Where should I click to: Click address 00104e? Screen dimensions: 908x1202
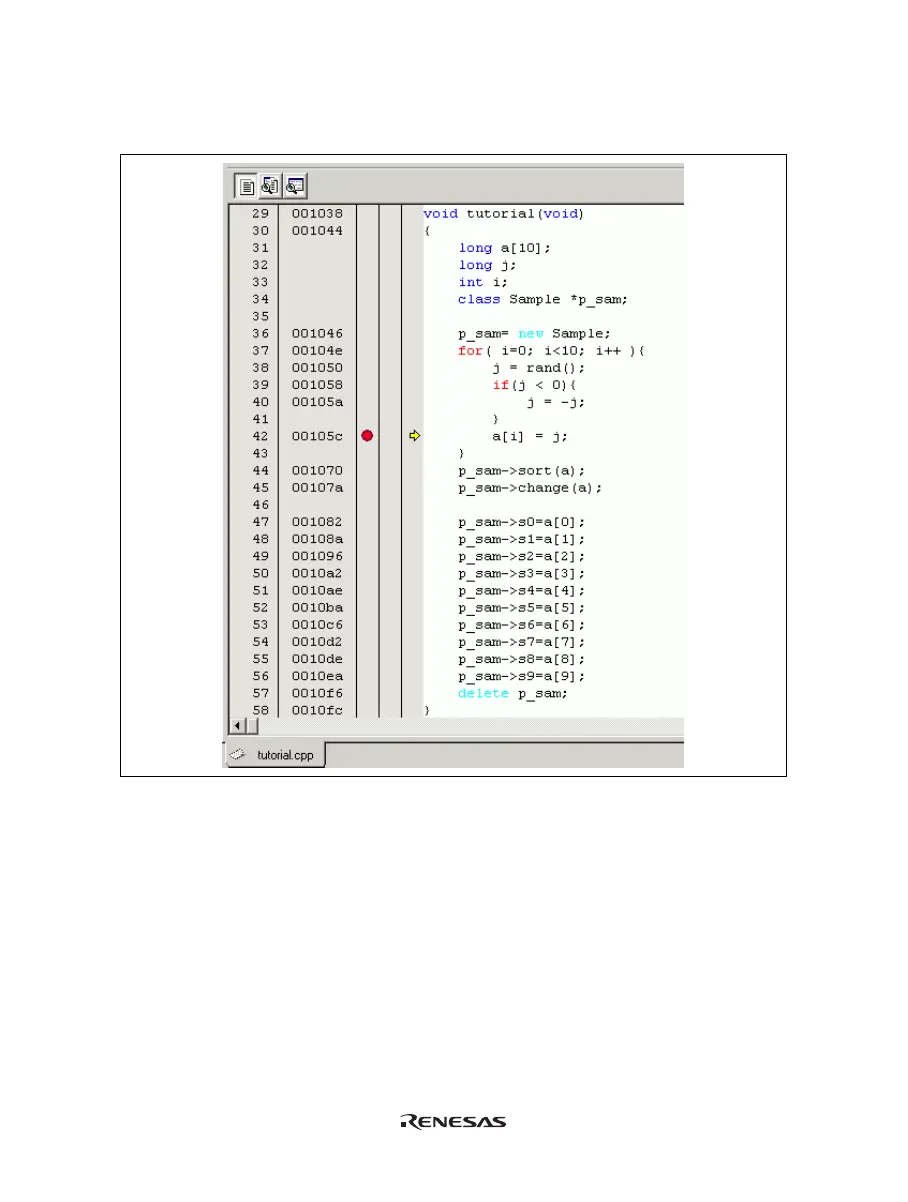(x=317, y=350)
